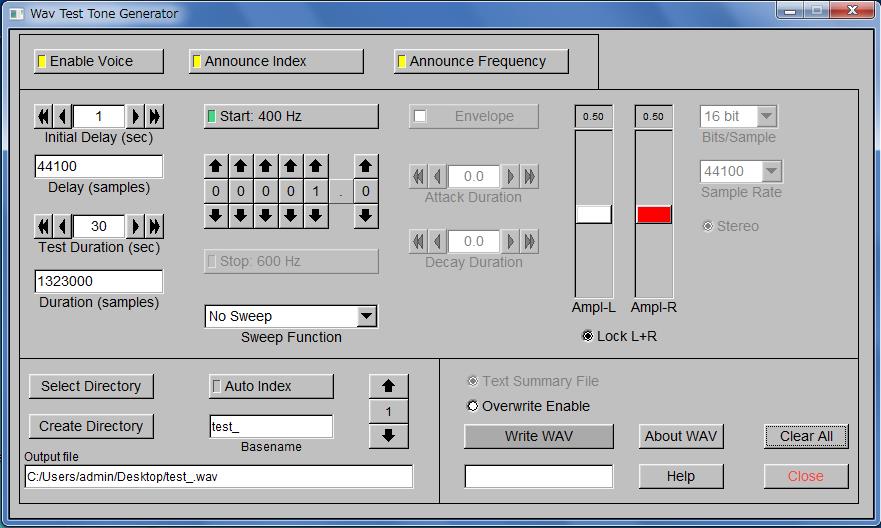Click Test Duration fast-decrease double arrow
881x528 pixels.
pyautogui.click(x=43, y=226)
